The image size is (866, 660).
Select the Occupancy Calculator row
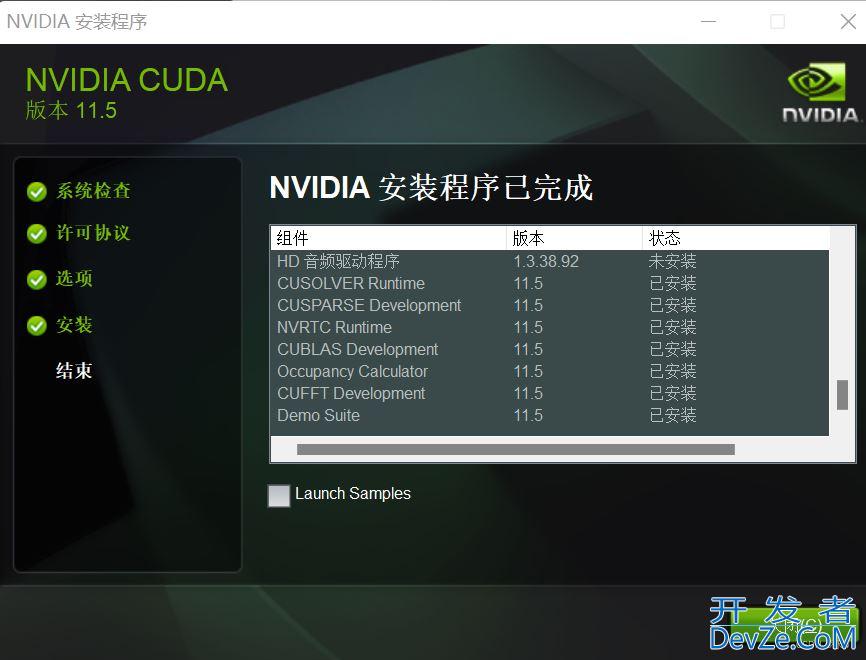[x=550, y=372]
